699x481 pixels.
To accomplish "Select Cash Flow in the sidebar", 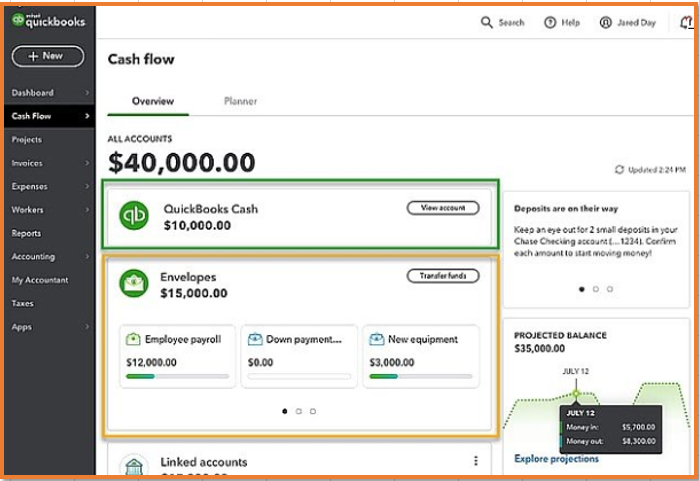I will click(x=49, y=116).
